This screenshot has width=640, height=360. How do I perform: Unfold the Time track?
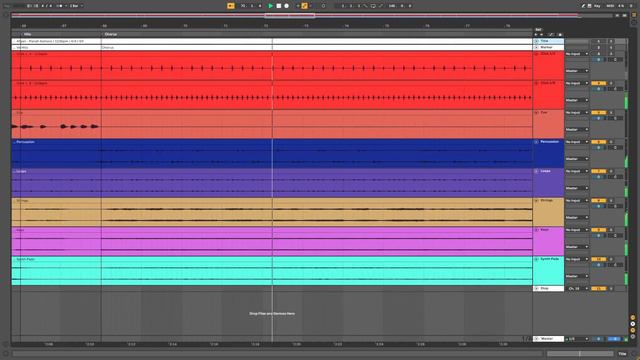[536, 41]
